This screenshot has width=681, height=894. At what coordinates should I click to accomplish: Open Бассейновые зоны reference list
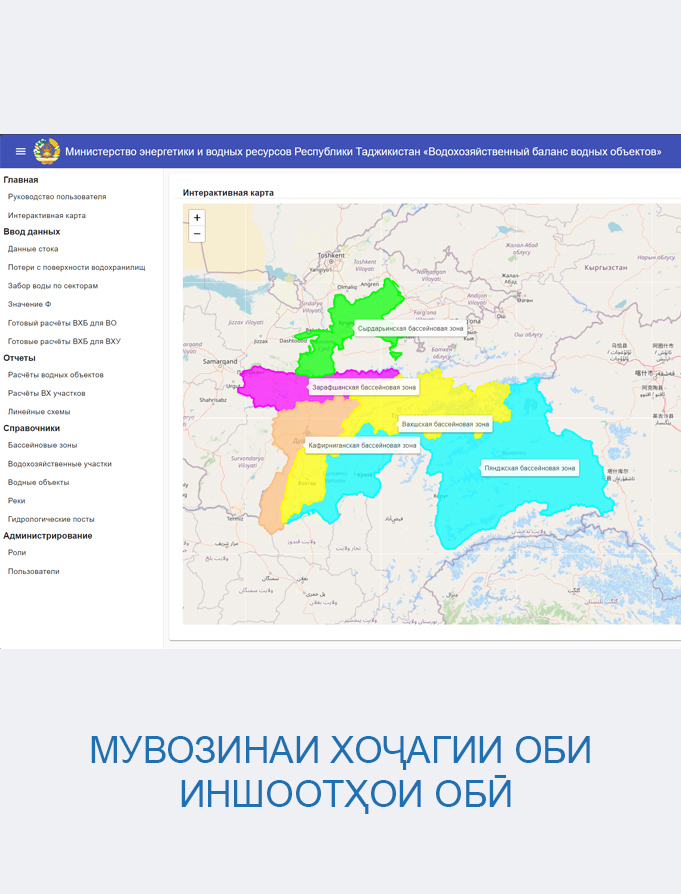42,445
